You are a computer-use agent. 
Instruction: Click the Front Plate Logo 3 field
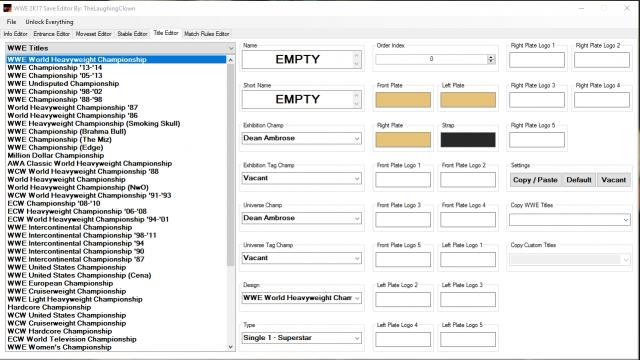click(x=403, y=220)
